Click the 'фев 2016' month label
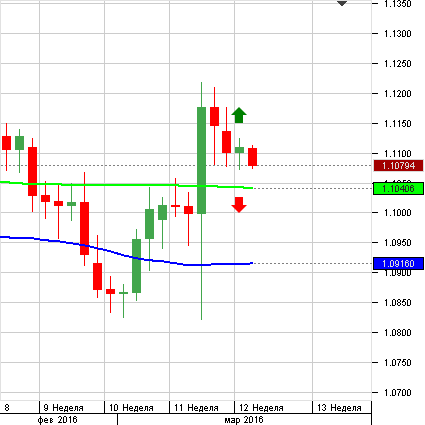 click(57, 420)
